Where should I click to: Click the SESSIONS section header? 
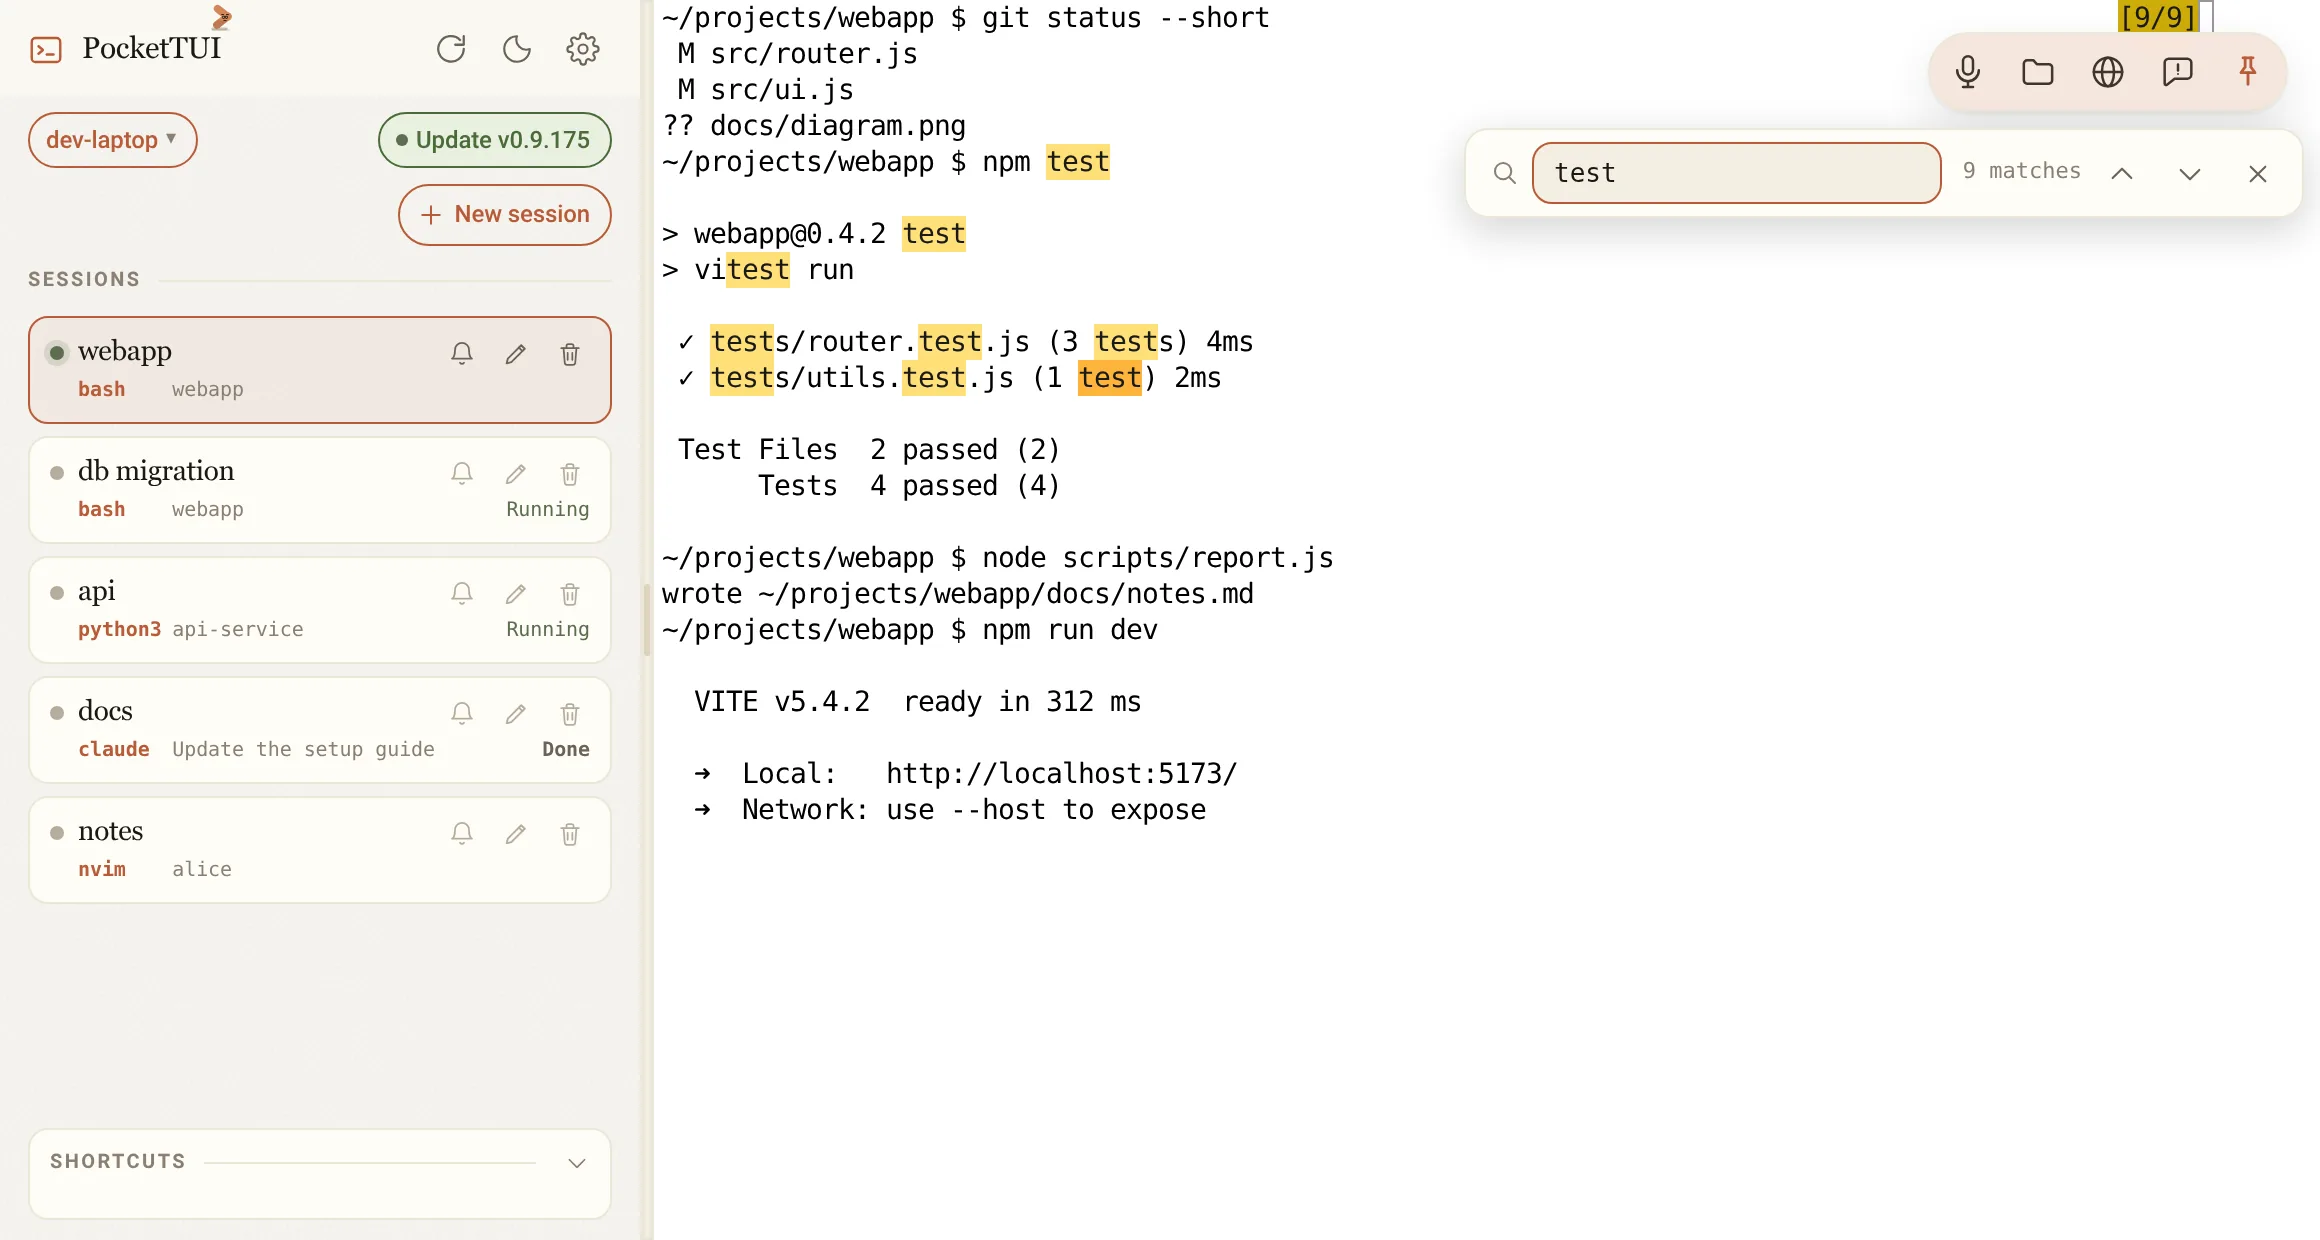(84, 279)
